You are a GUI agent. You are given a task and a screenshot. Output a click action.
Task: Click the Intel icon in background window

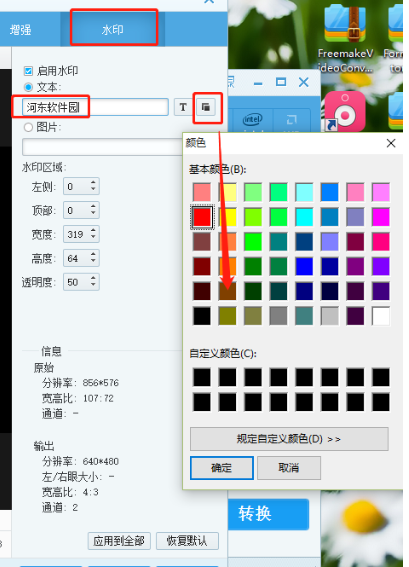coord(252,120)
